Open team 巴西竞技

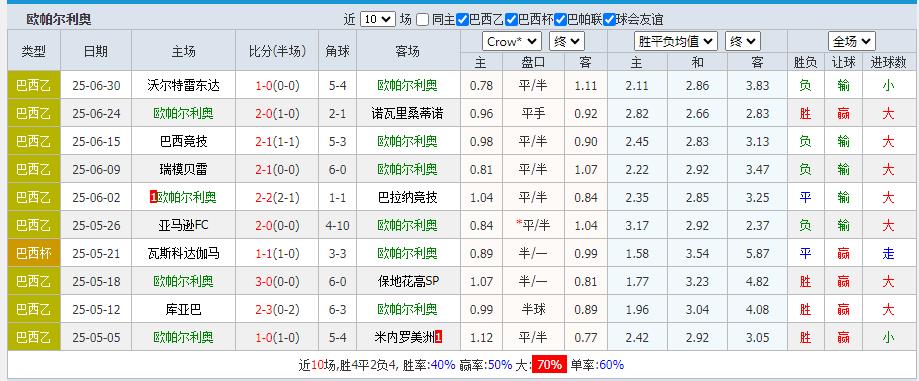pyautogui.click(x=183, y=141)
